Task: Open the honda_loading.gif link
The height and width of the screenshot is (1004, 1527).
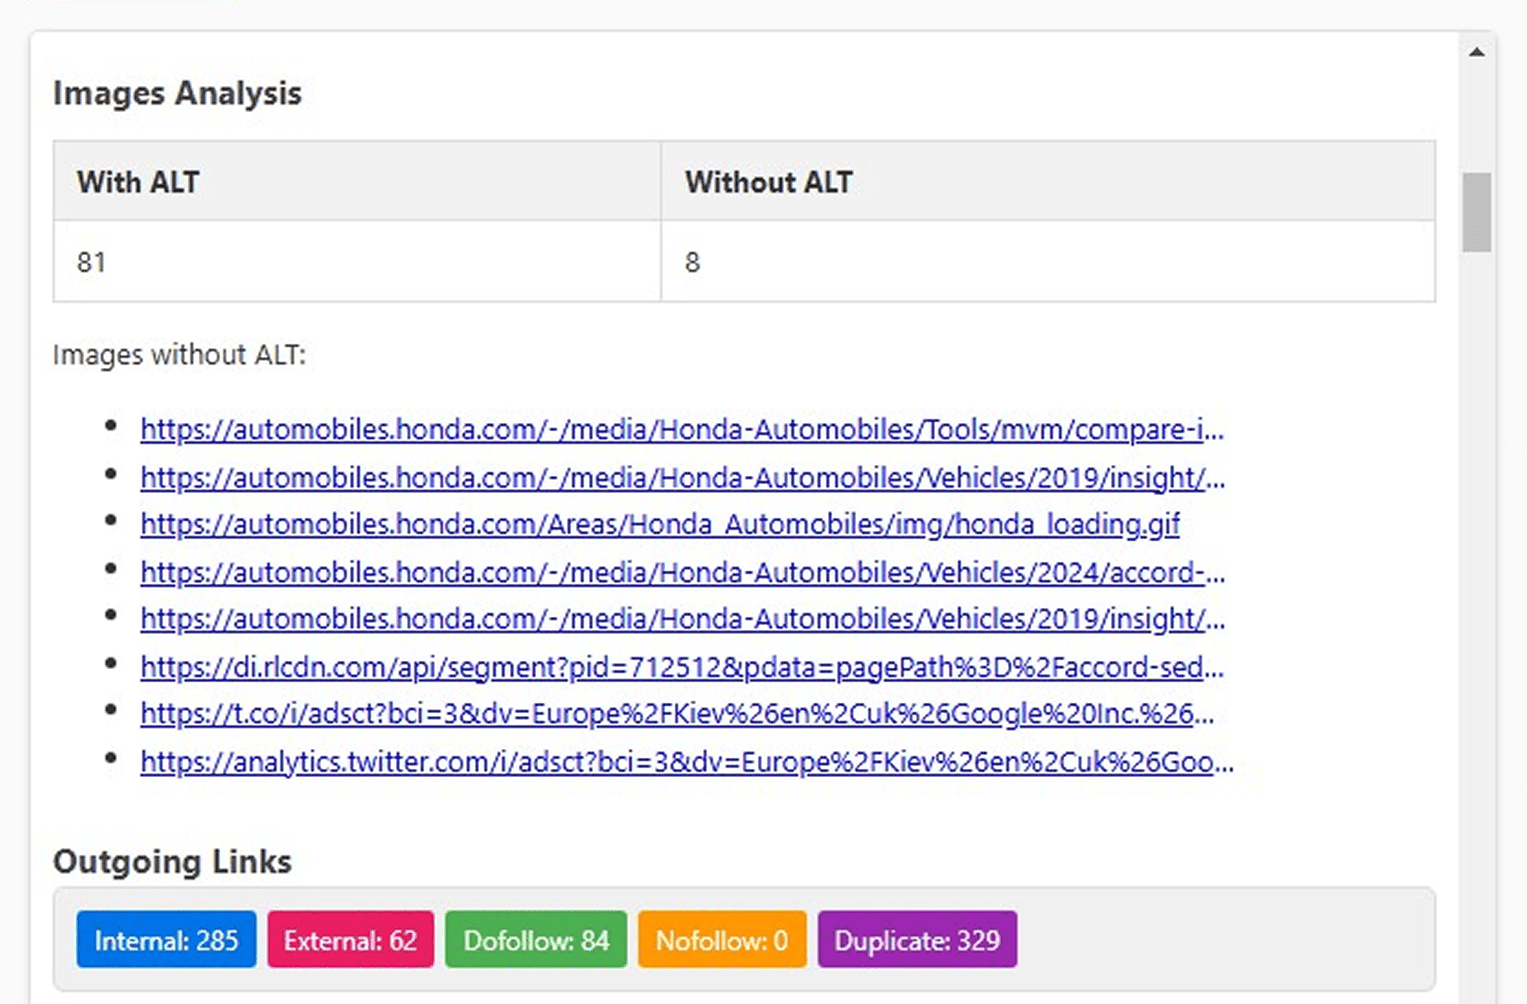Action: click(659, 524)
